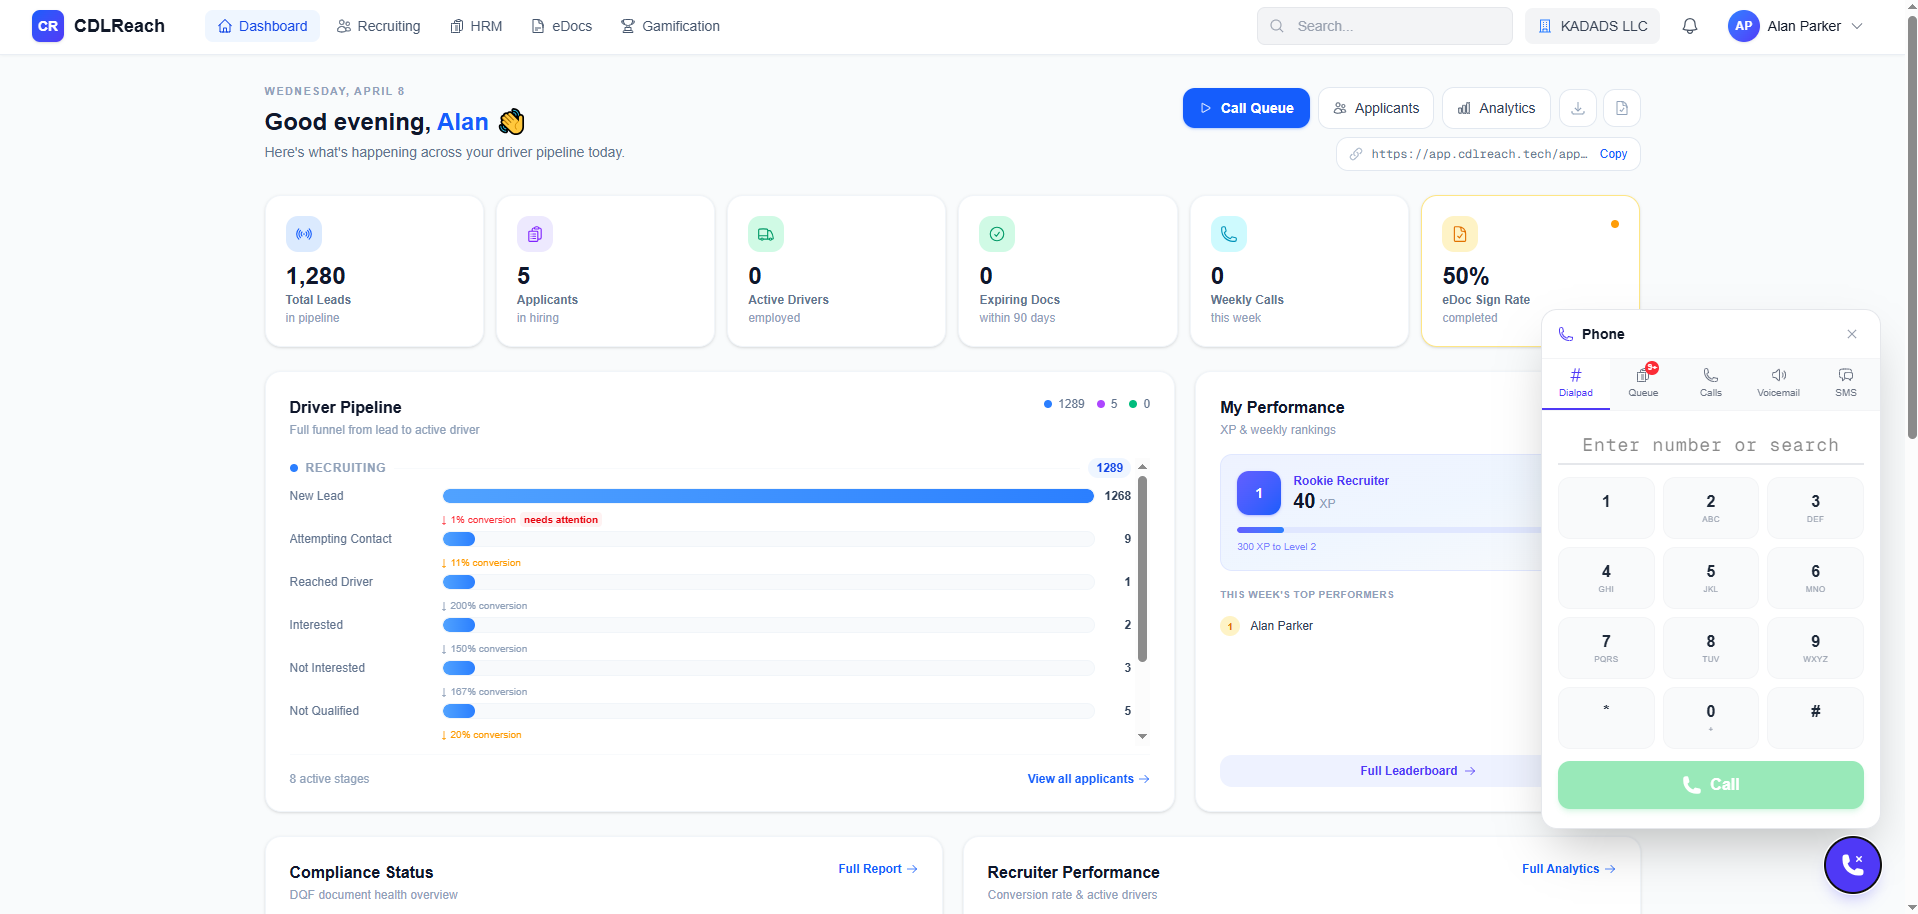Tap dialpad key 1
The image size is (1918, 914).
pyautogui.click(x=1606, y=508)
